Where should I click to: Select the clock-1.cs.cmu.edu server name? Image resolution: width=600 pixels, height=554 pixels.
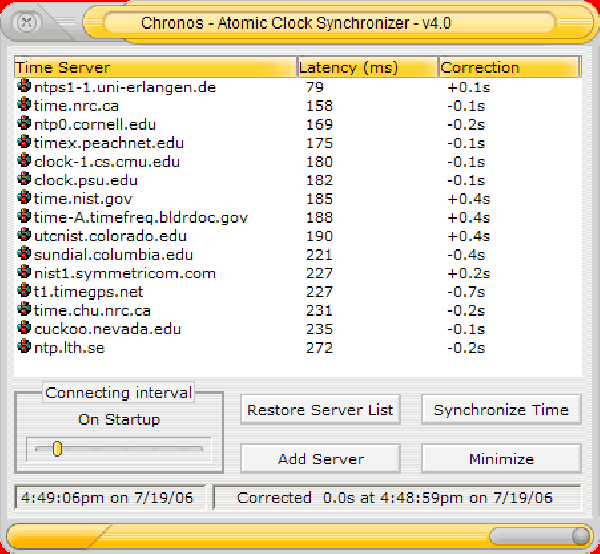107,162
